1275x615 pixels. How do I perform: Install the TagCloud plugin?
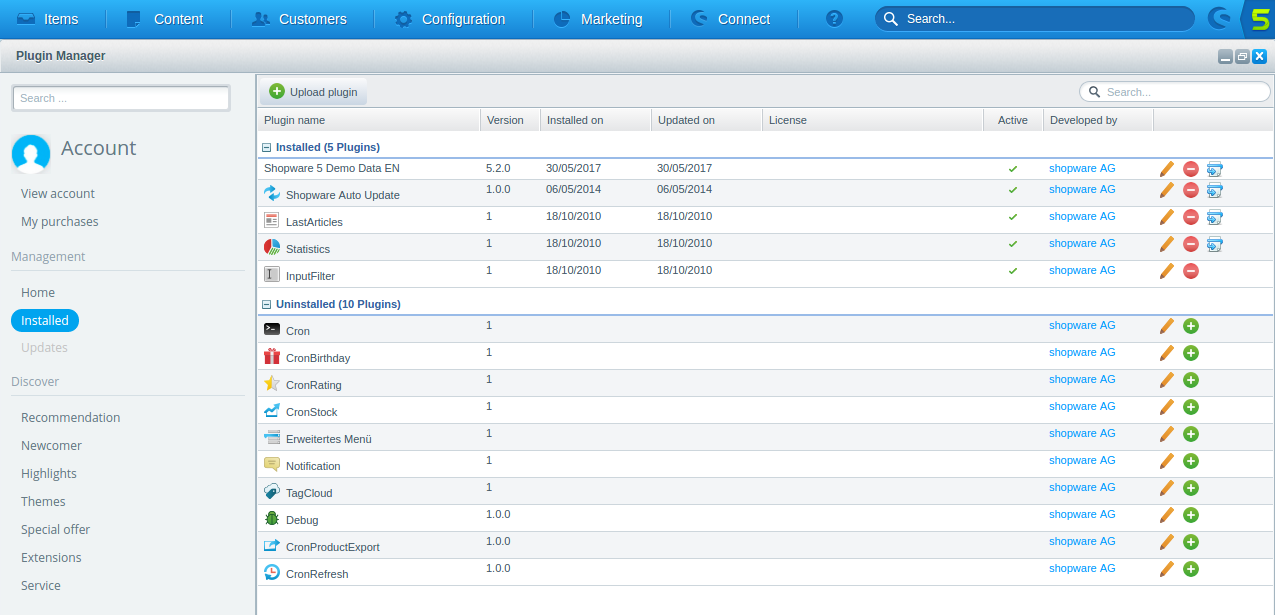pos(1191,488)
